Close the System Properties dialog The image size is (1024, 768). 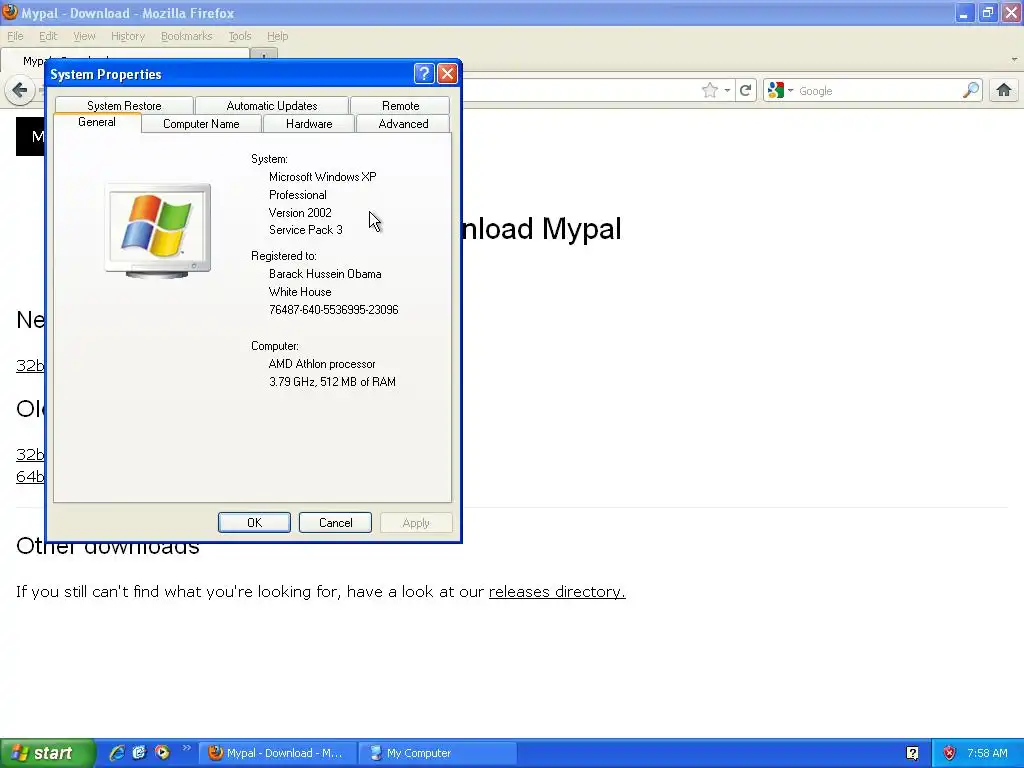[x=447, y=73]
